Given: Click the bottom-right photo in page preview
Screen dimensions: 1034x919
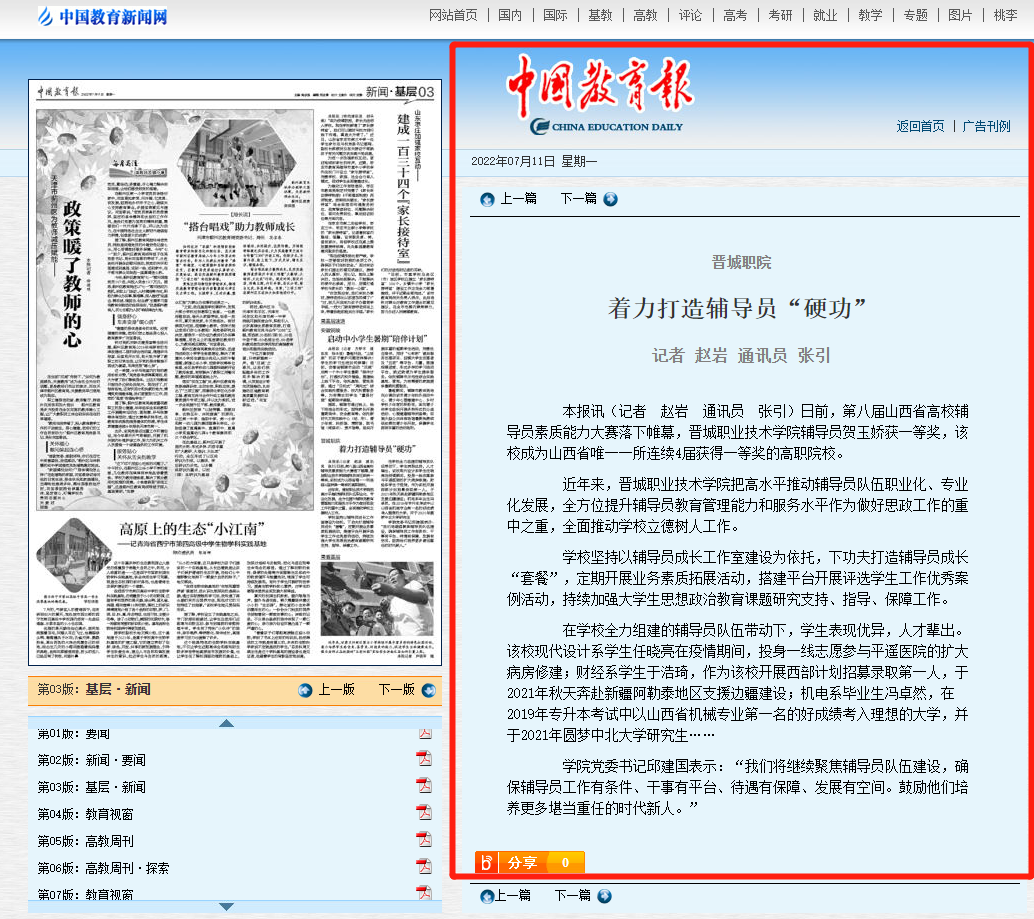Looking at the screenshot, I should [x=377, y=599].
